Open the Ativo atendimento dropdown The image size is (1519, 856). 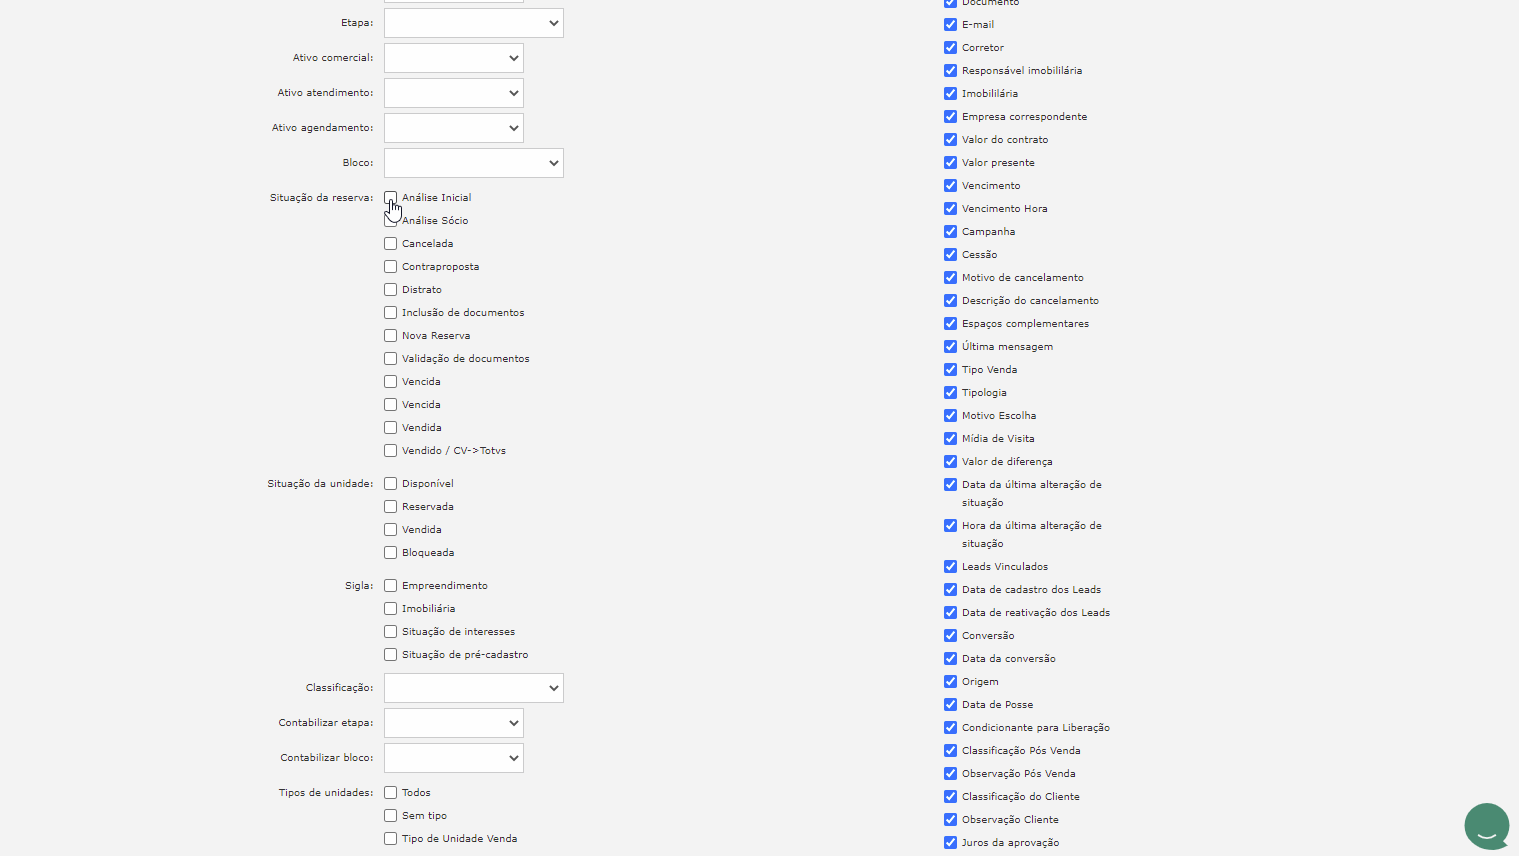tap(454, 93)
